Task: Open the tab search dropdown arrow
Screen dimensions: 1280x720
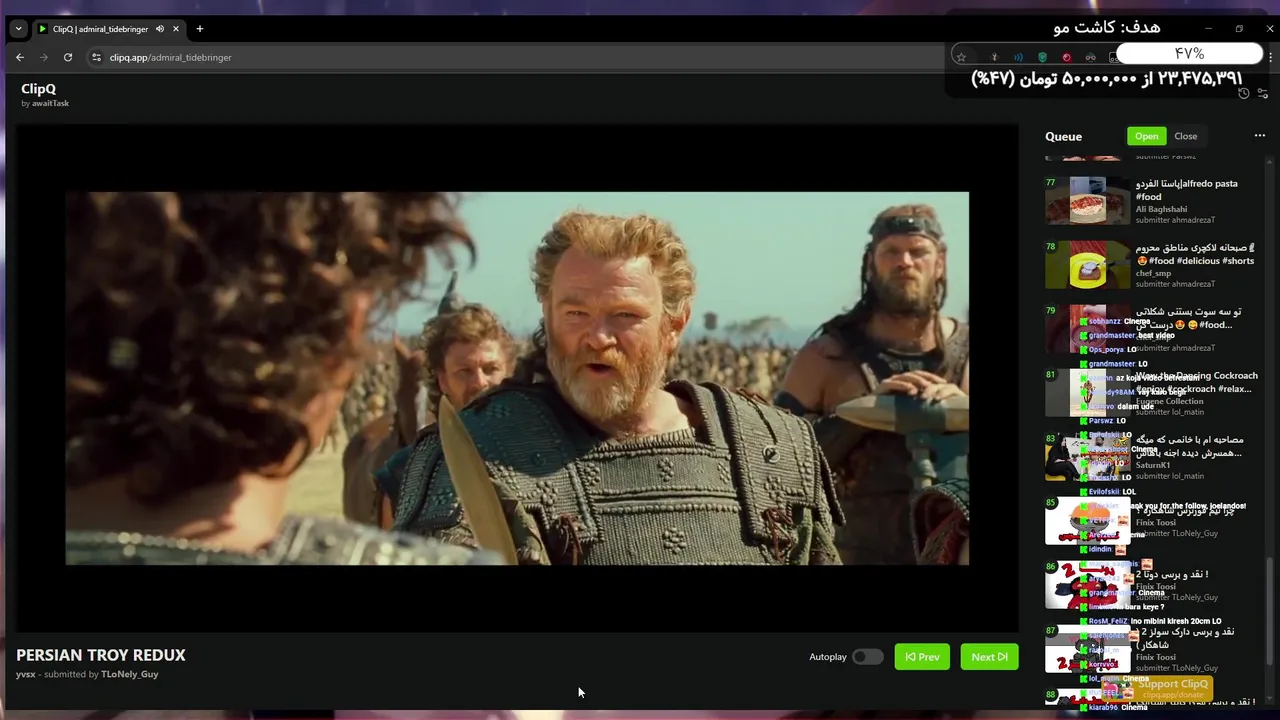Action: tap(18, 29)
